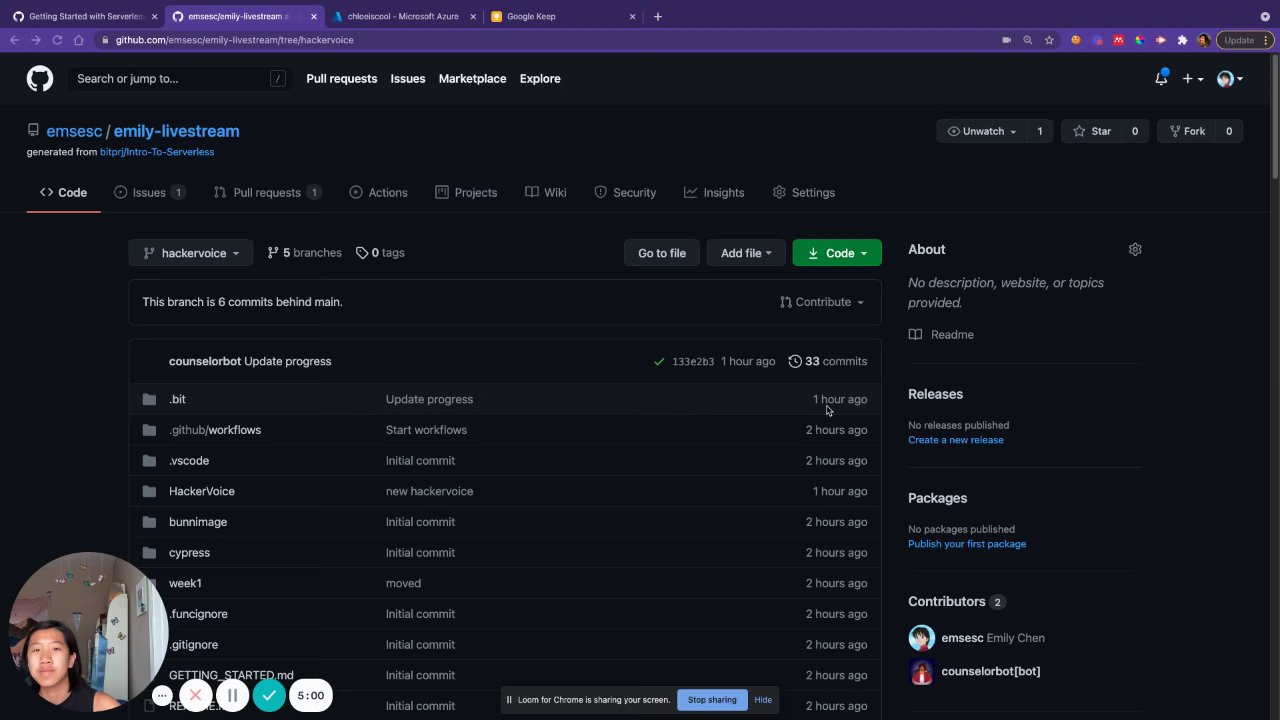This screenshot has height=720, width=1280.
Task: Open the .github/workflows folder
Action: (x=215, y=430)
